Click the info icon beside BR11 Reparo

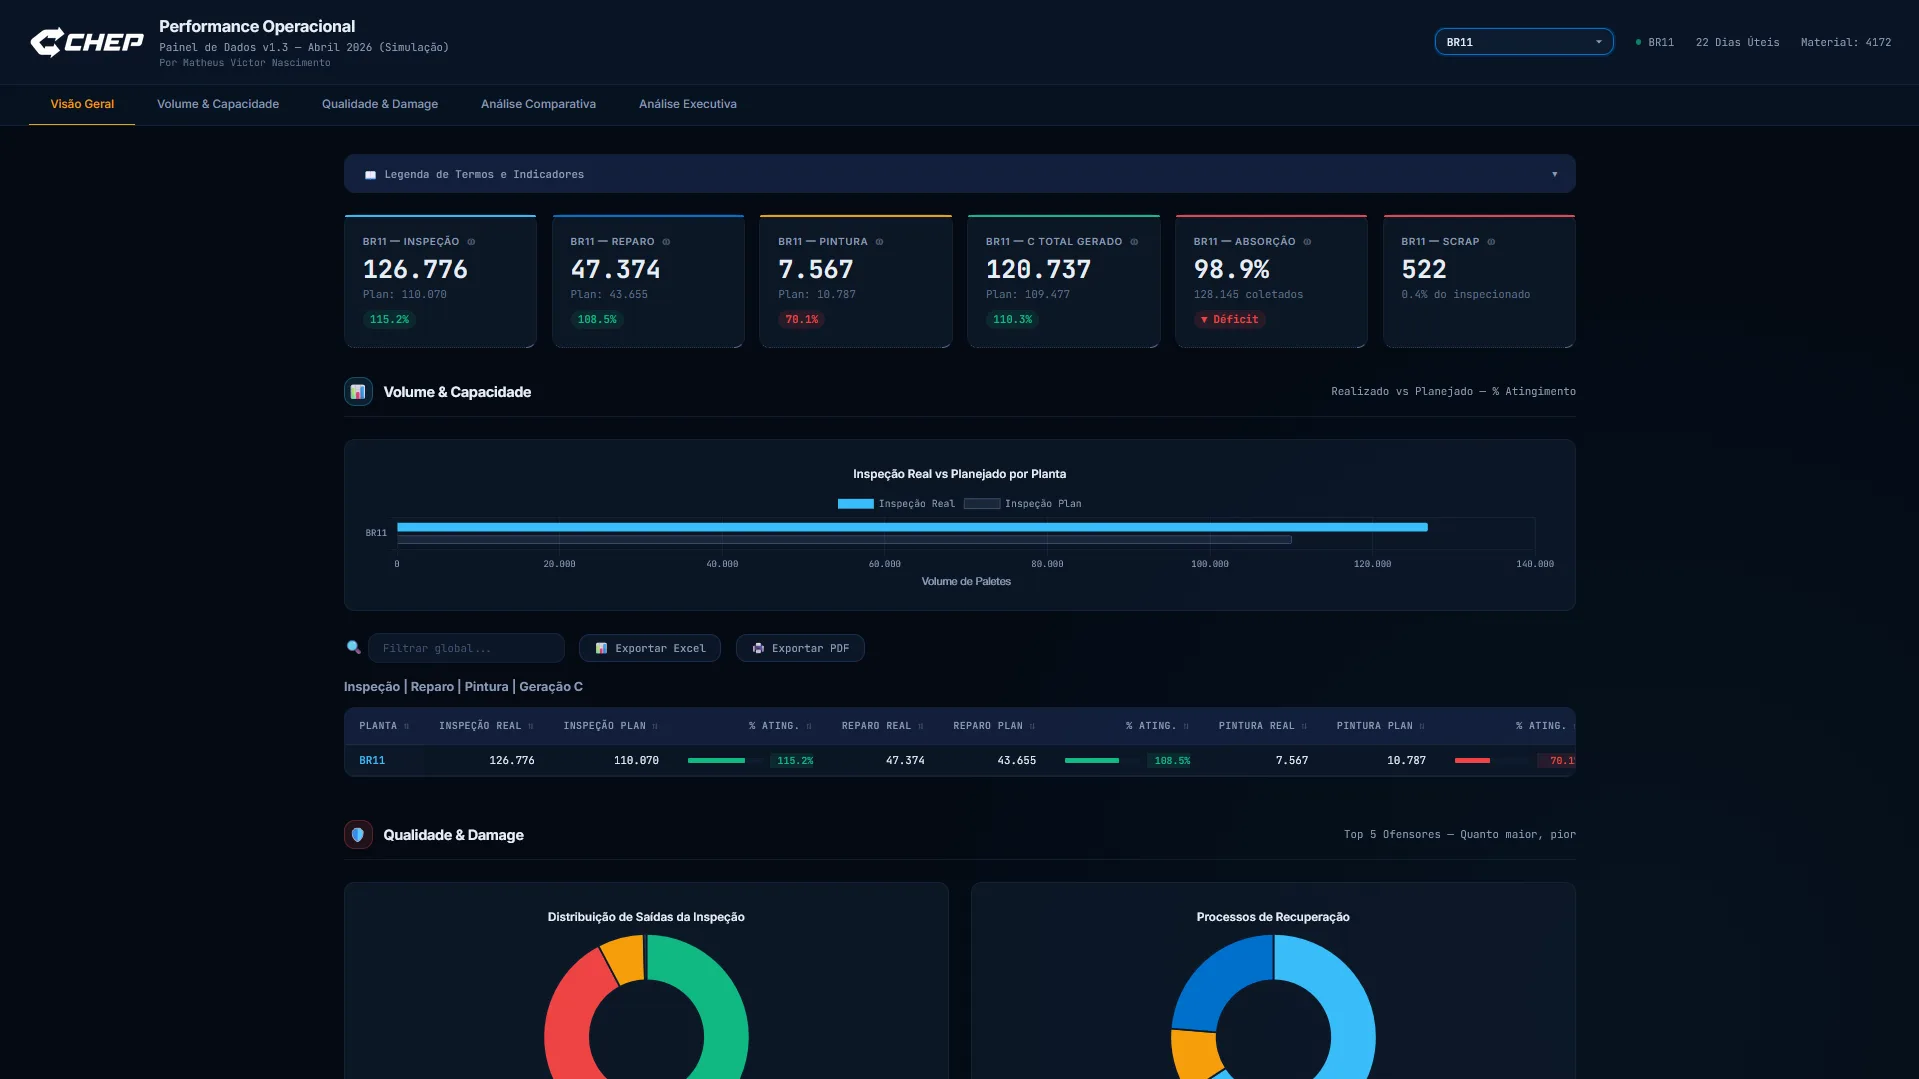(x=666, y=242)
